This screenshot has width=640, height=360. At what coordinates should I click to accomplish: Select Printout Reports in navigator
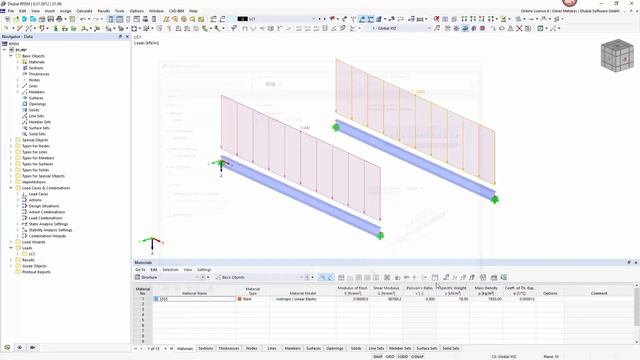click(x=36, y=272)
